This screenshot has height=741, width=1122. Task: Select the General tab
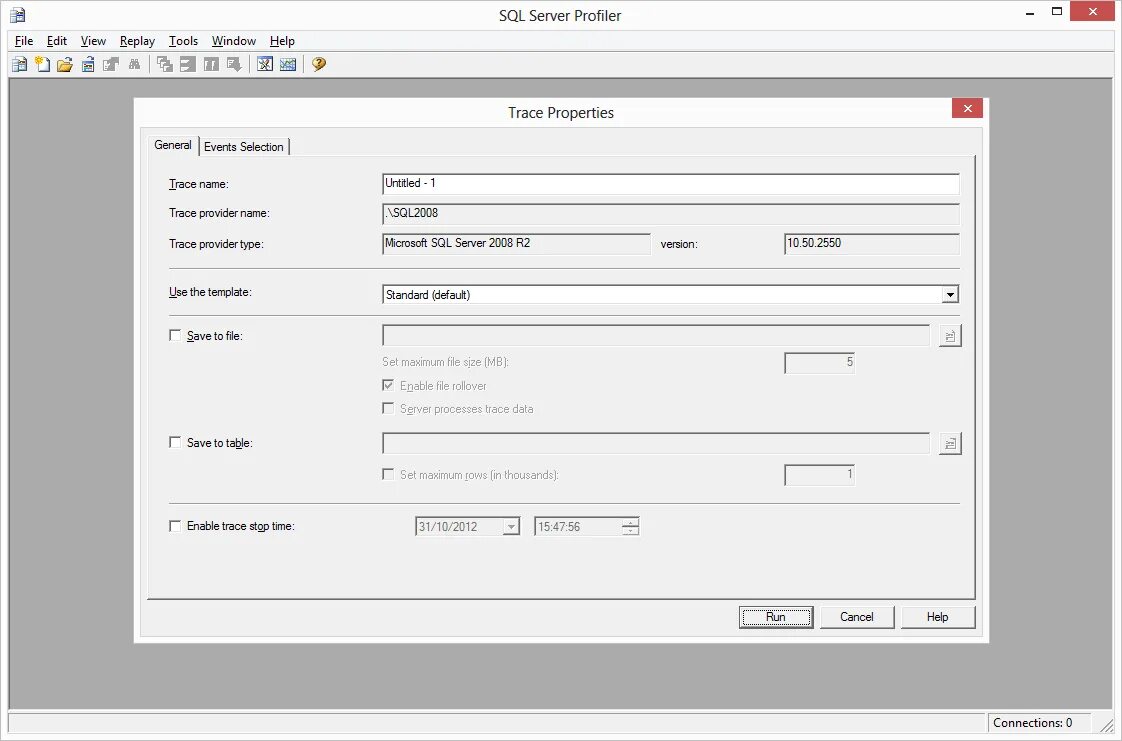pos(173,145)
